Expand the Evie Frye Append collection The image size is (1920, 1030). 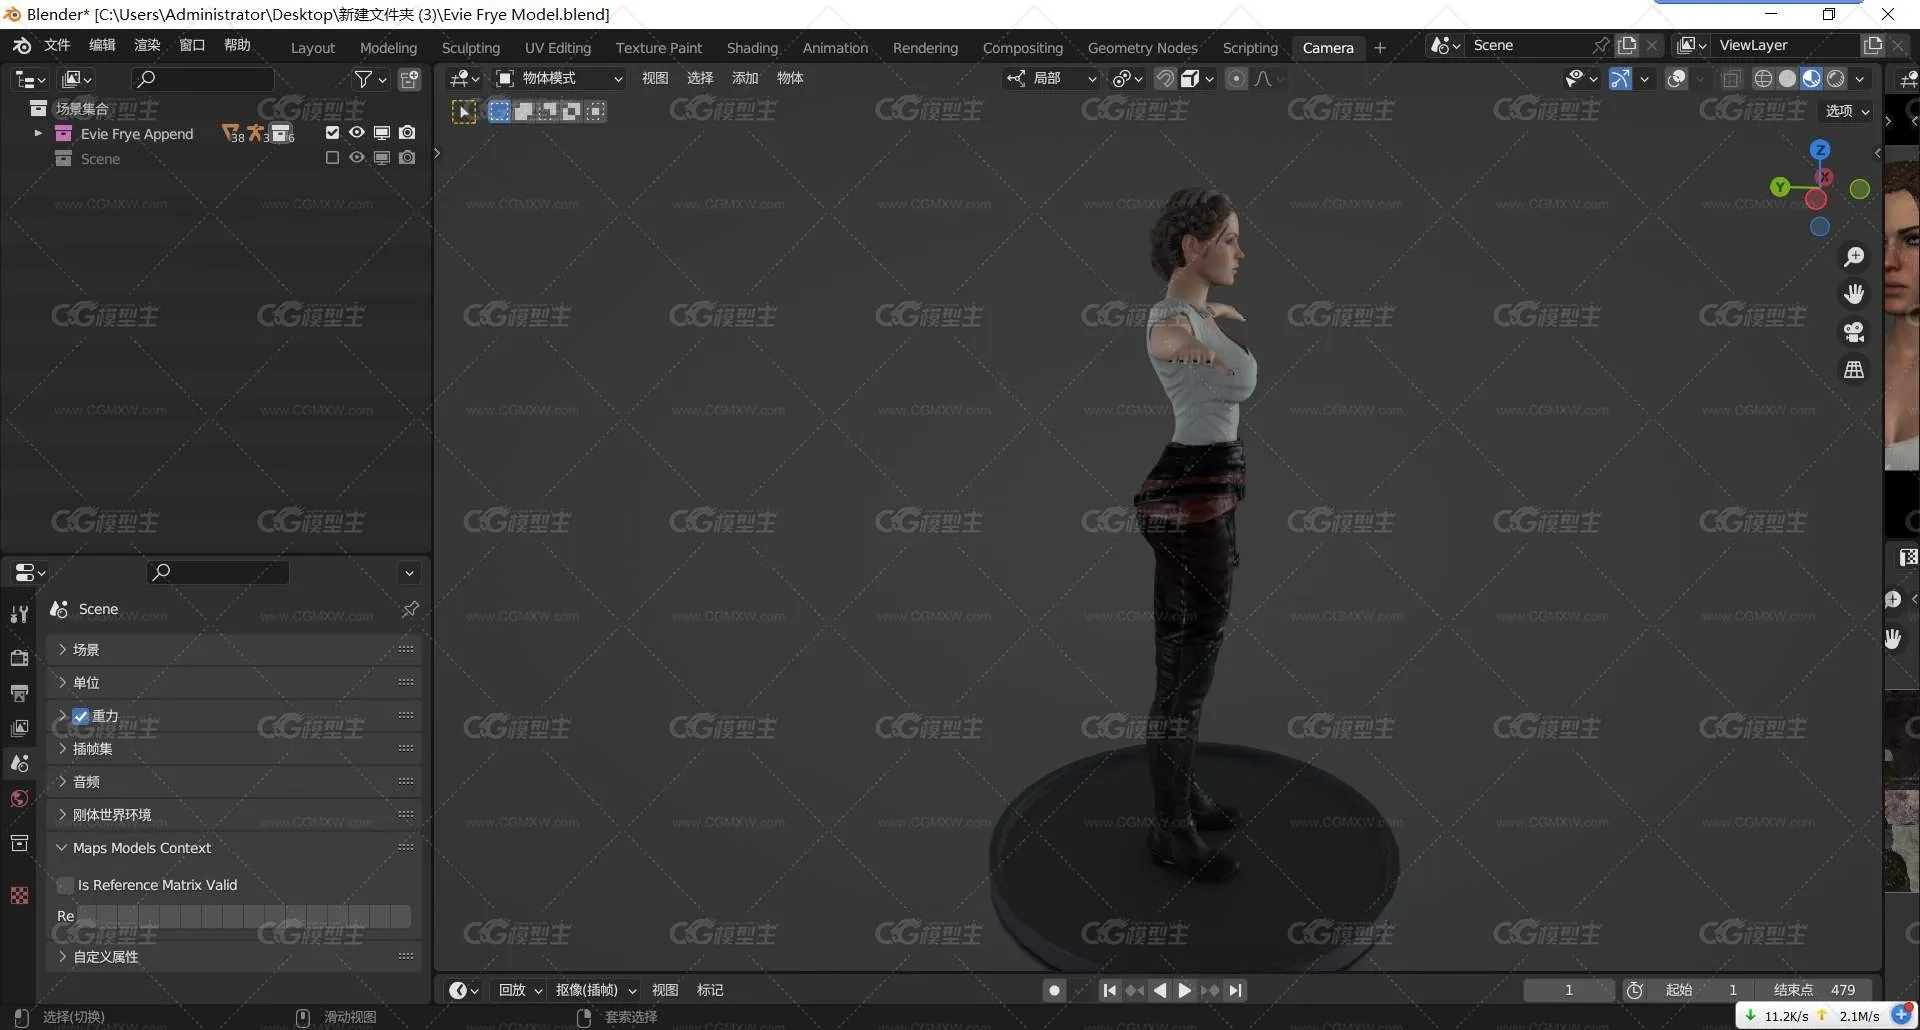[38, 132]
